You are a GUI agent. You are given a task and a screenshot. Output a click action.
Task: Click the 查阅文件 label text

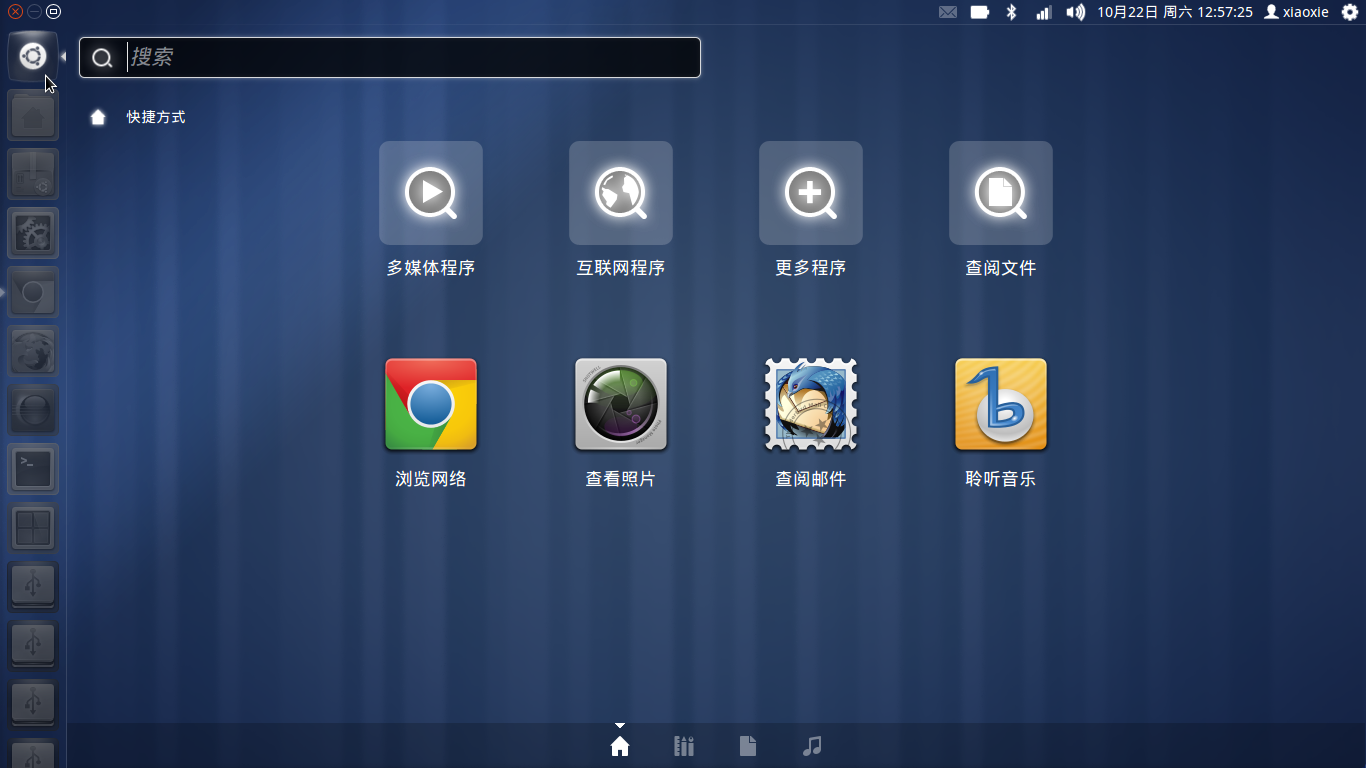(x=1001, y=268)
